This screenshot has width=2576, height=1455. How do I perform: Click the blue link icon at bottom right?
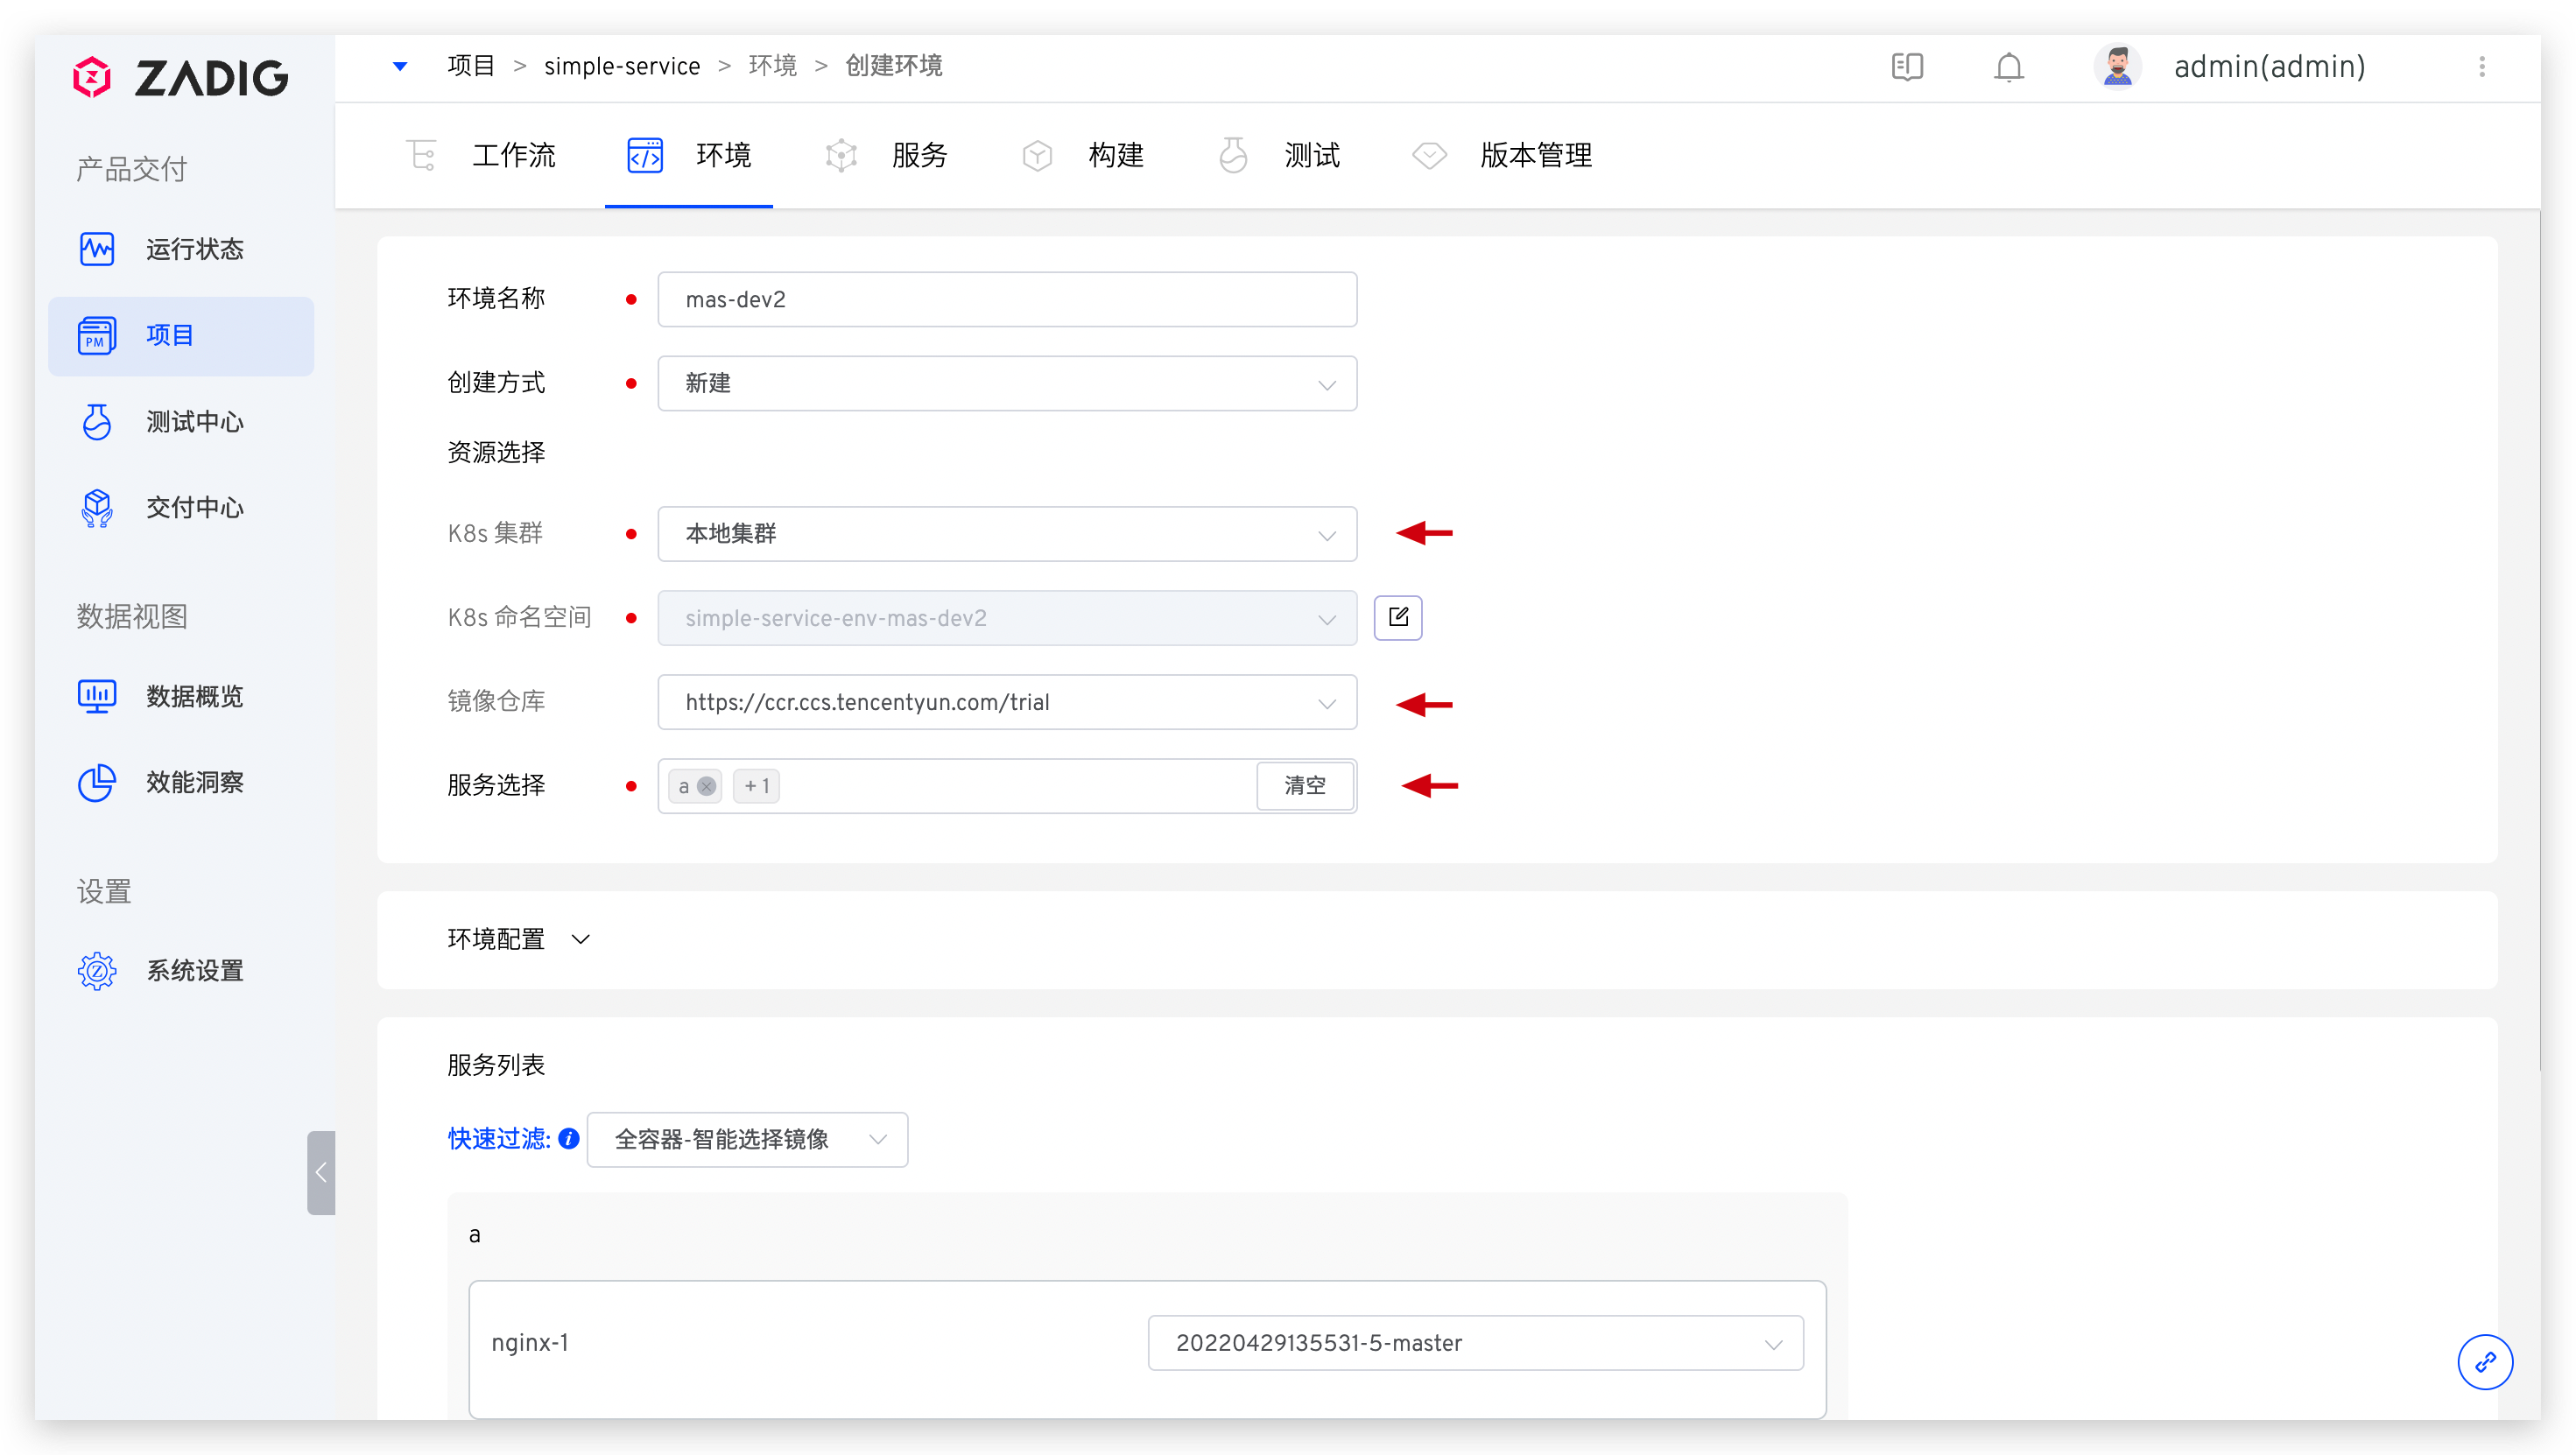click(x=2484, y=1361)
